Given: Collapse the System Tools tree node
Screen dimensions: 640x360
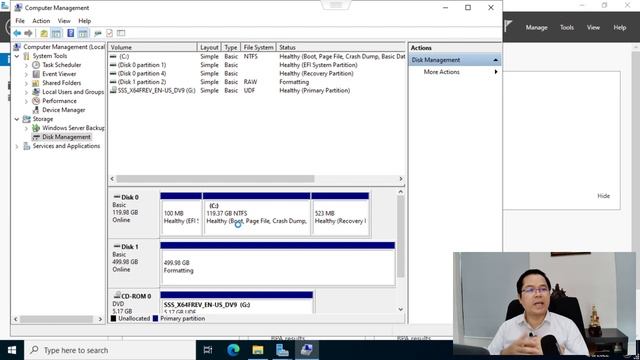Looking at the screenshot, I should coord(17,56).
